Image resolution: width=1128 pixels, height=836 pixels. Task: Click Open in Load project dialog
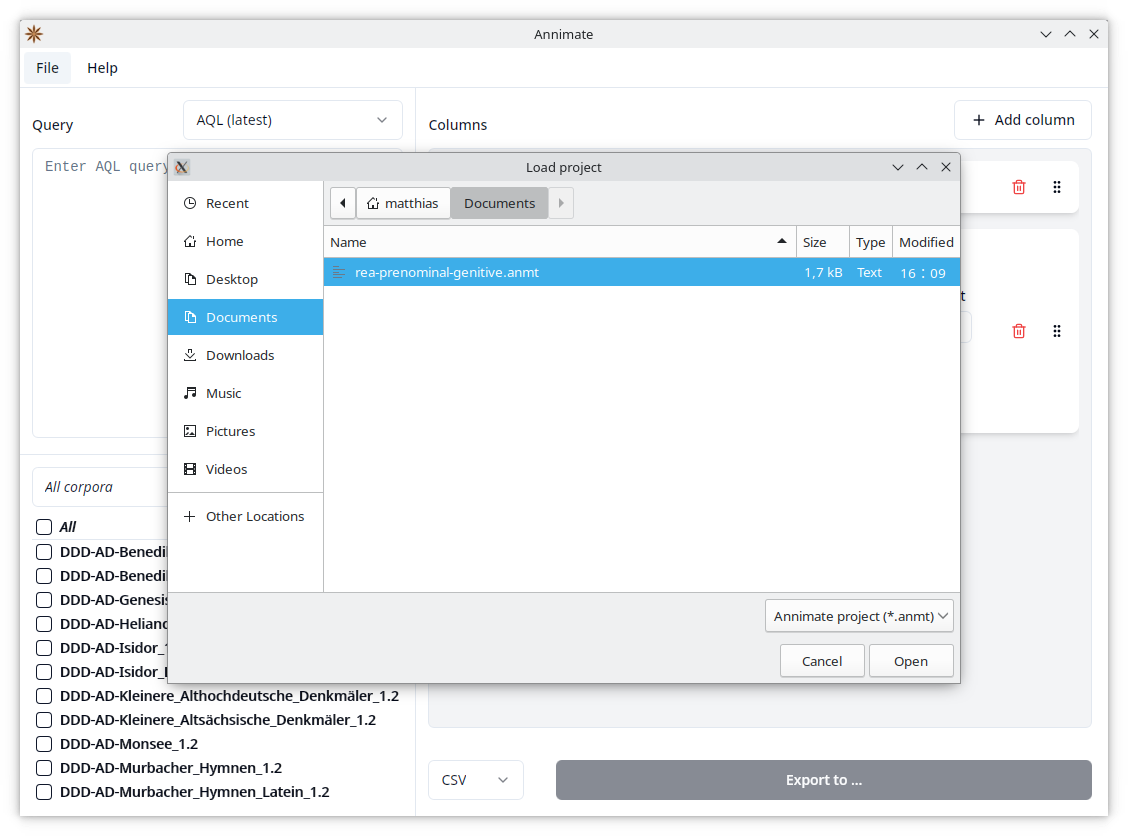pyautogui.click(x=911, y=661)
